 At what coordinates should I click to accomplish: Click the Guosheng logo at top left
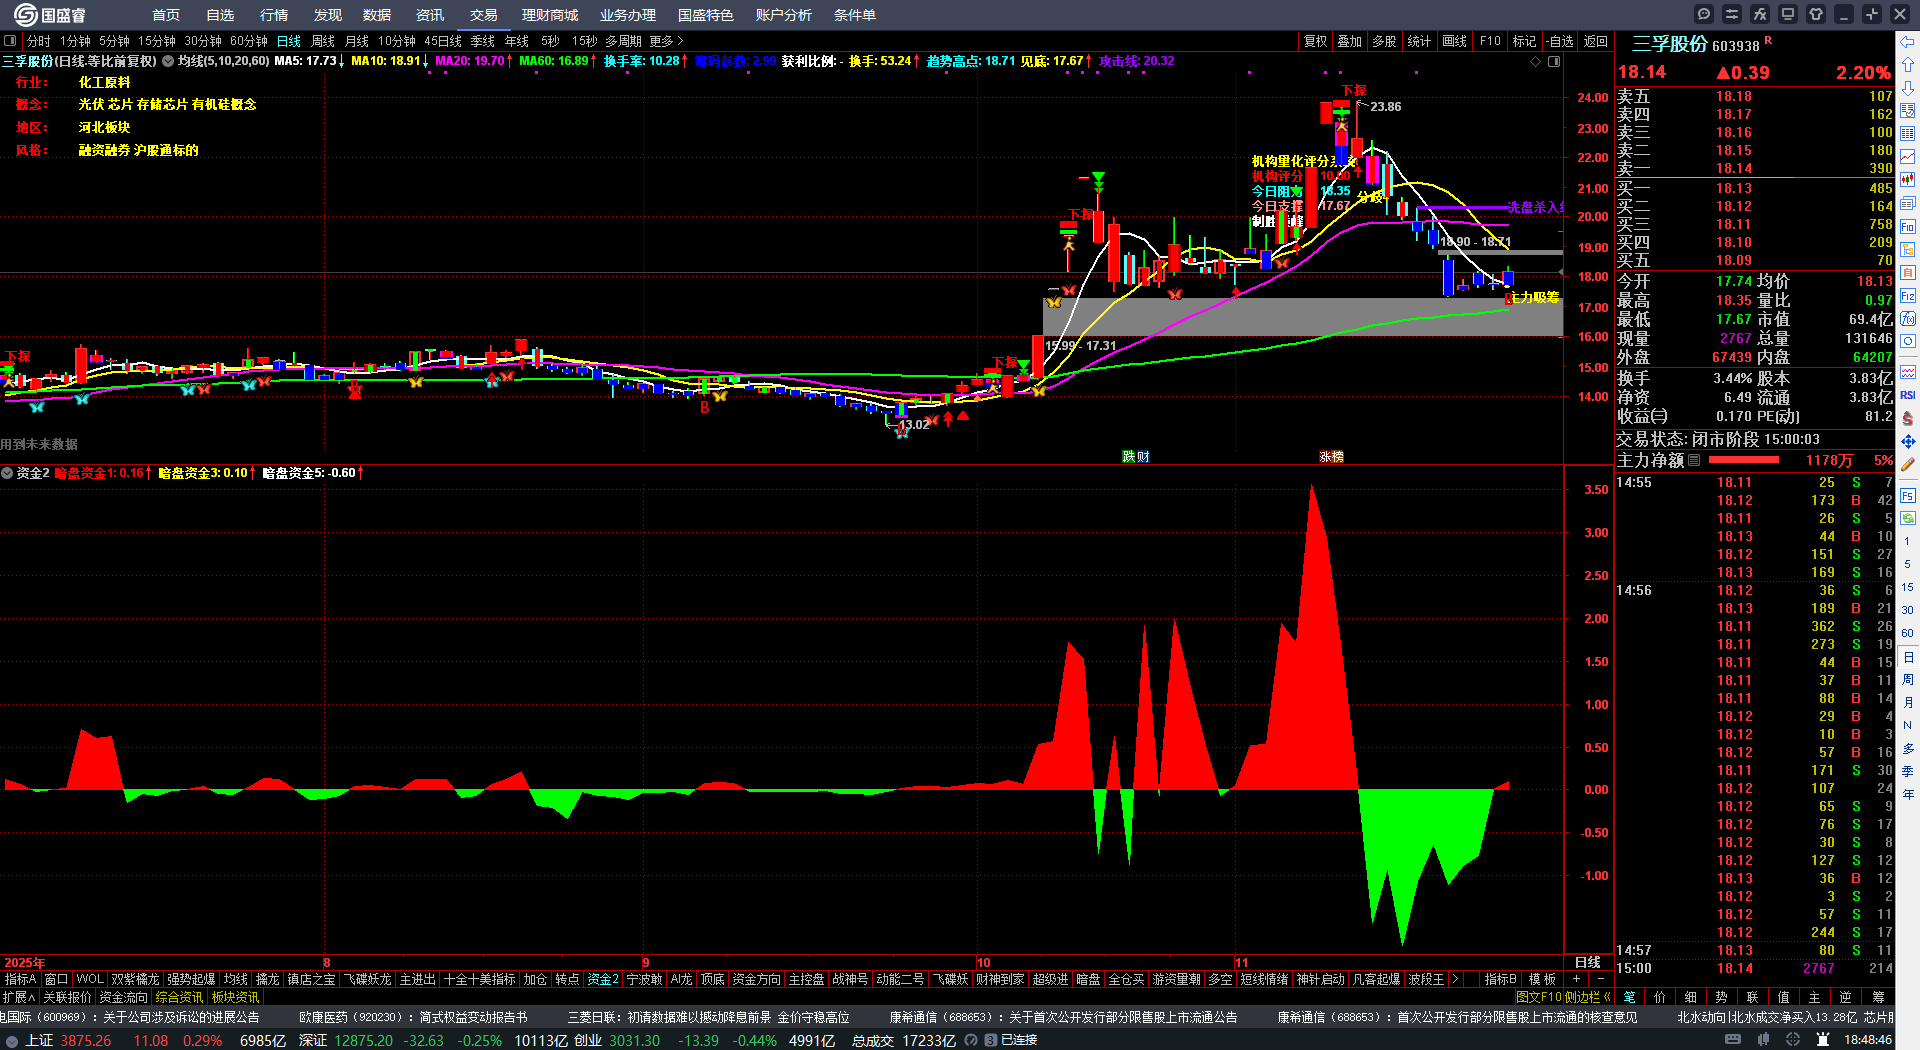[50, 15]
